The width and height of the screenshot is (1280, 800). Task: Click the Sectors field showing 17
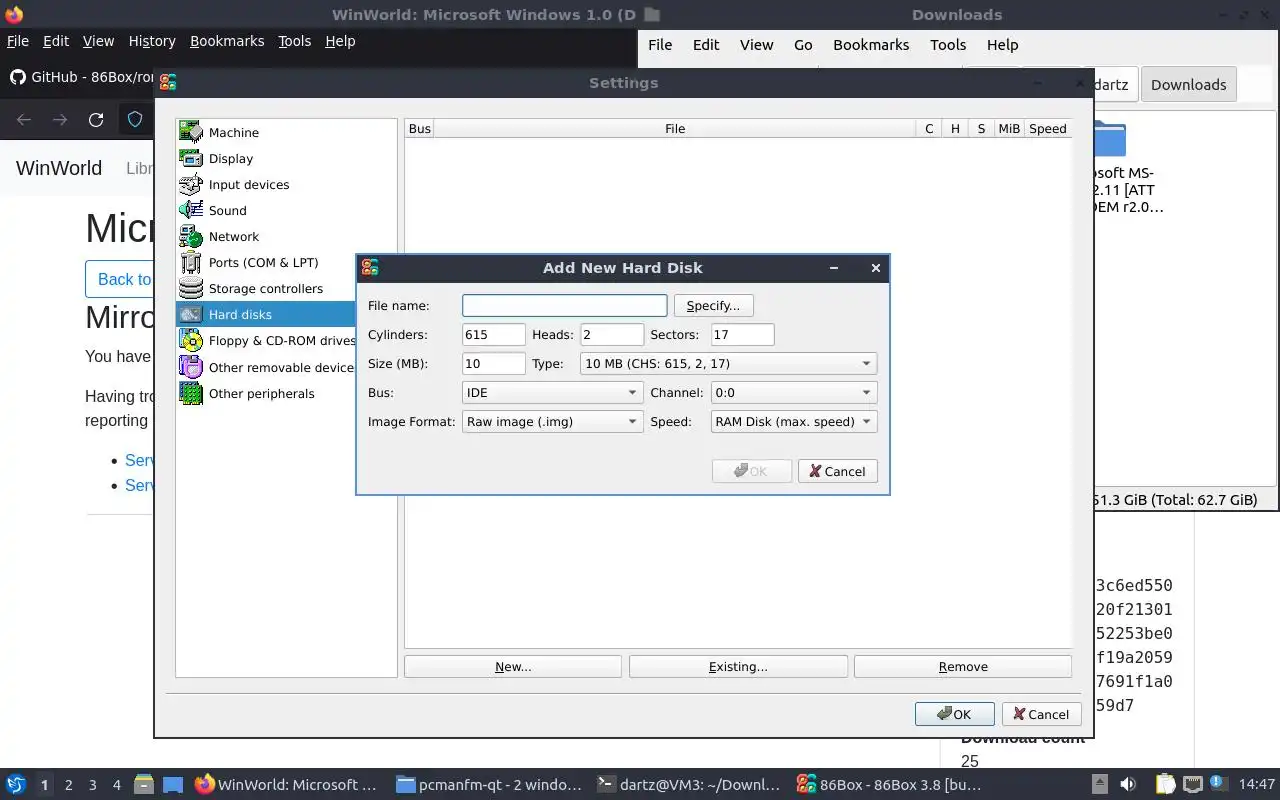(x=742, y=335)
